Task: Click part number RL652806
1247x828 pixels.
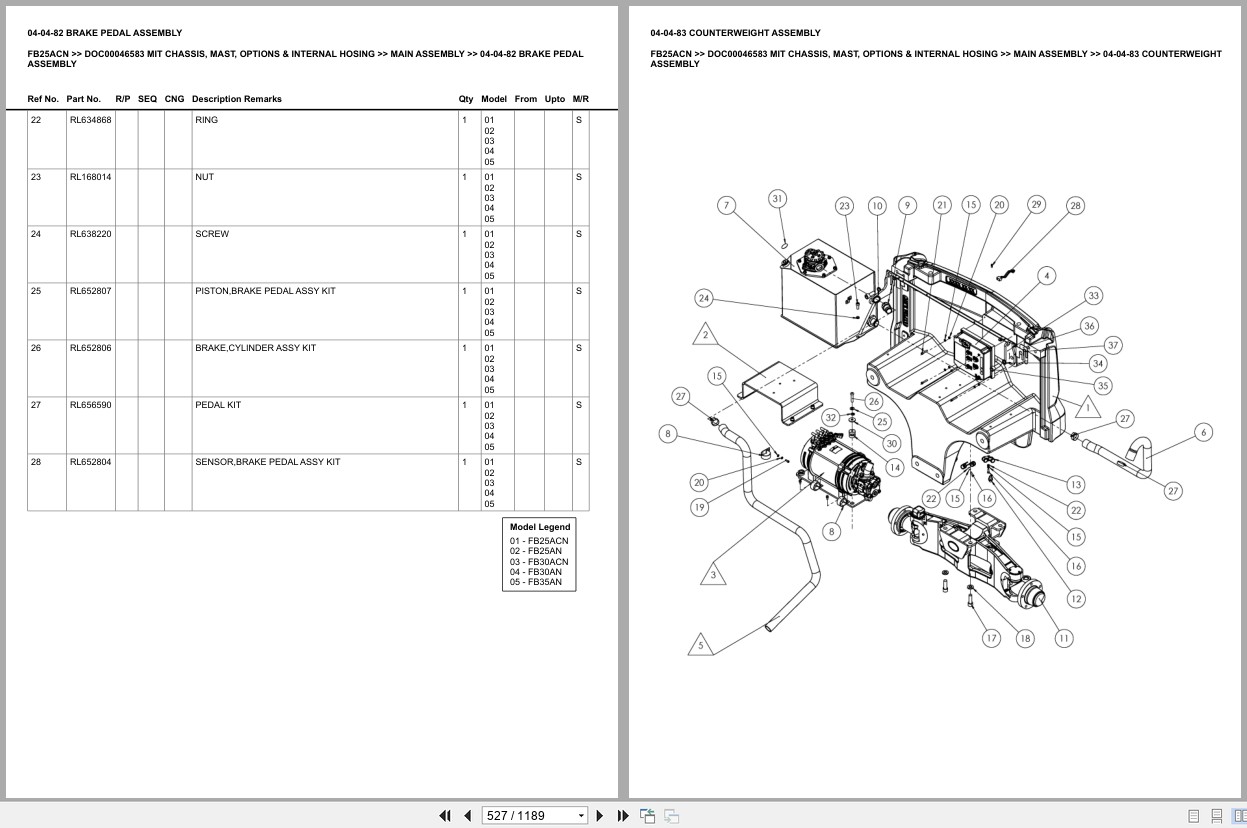Action: 90,348
